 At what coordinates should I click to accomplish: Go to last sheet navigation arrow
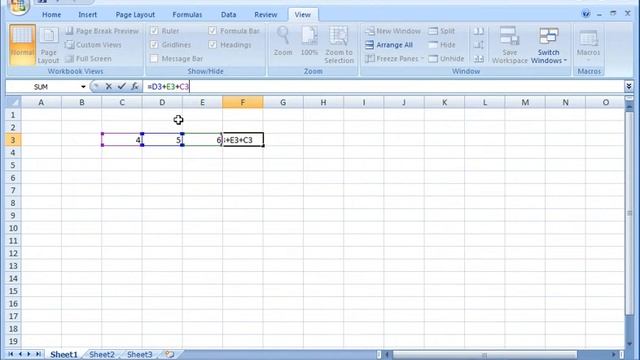[x=38, y=354]
